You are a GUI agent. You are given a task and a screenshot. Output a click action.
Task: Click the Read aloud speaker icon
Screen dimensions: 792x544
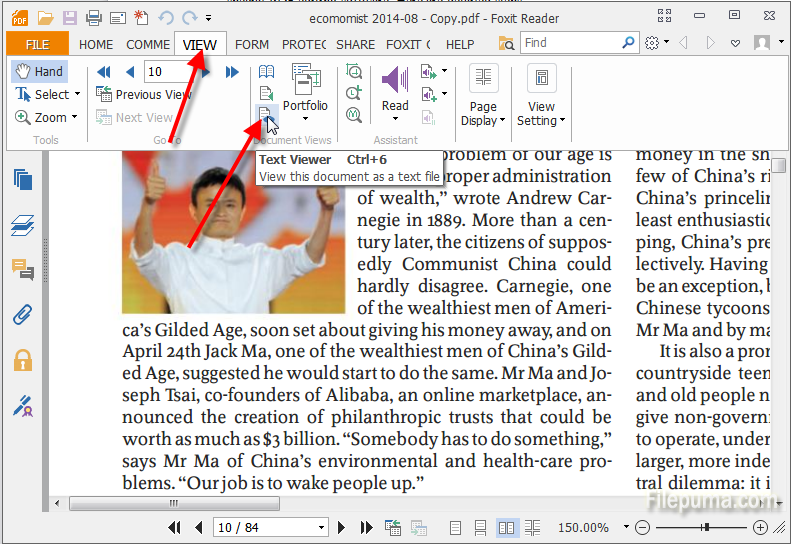pyautogui.click(x=394, y=79)
